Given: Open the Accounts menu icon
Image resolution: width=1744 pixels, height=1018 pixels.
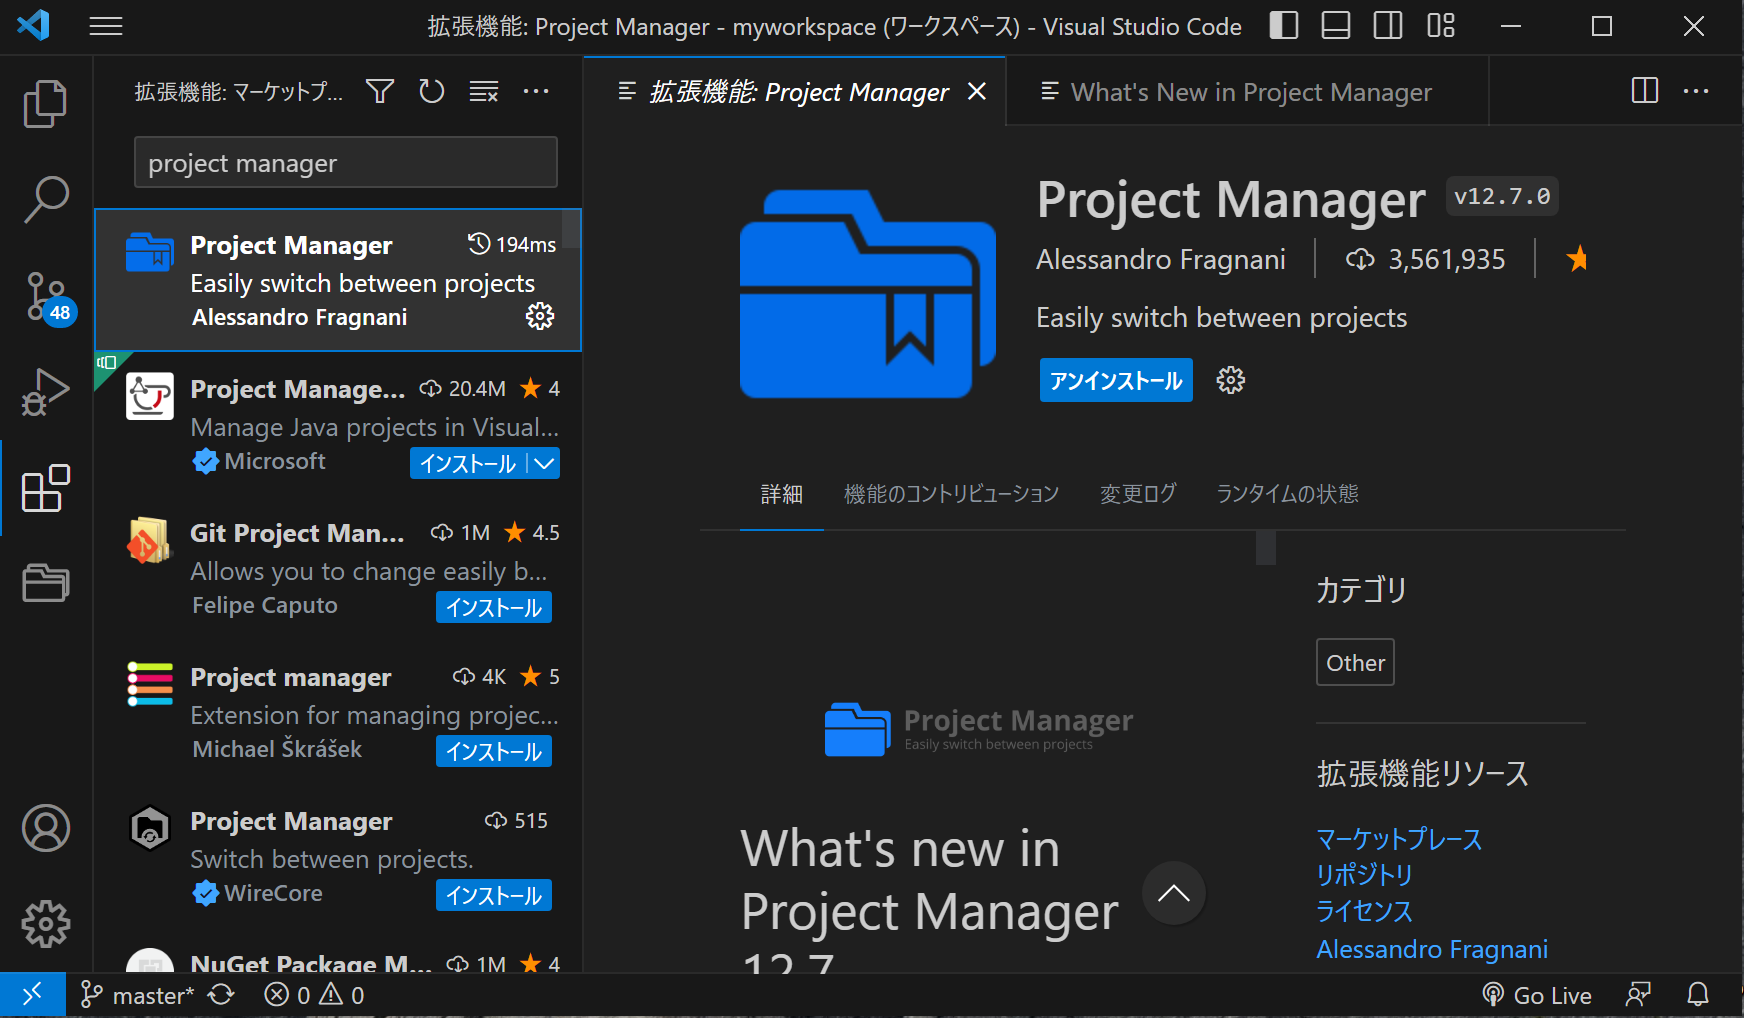Looking at the screenshot, I should point(46,828).
